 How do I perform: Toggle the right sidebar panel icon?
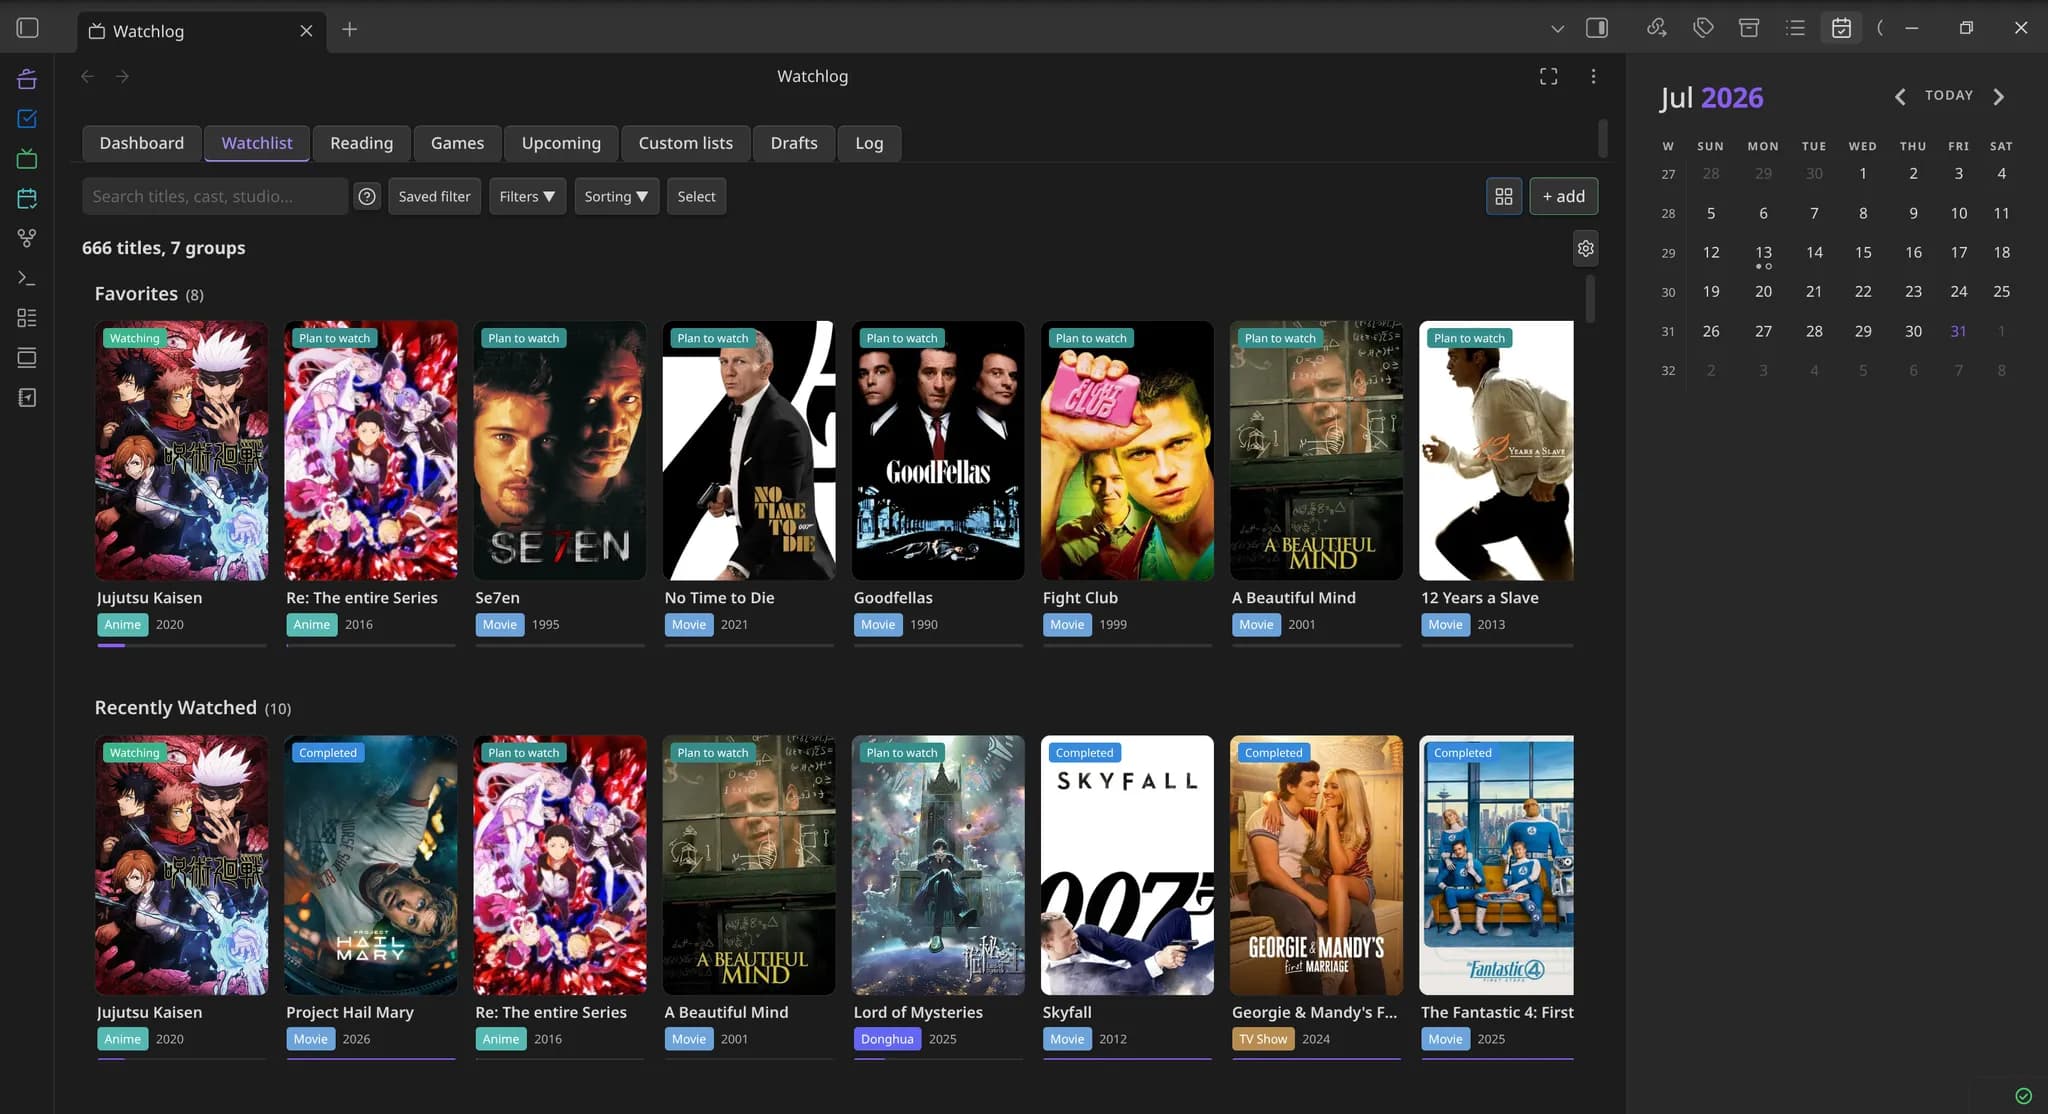tap(1597, 28)
